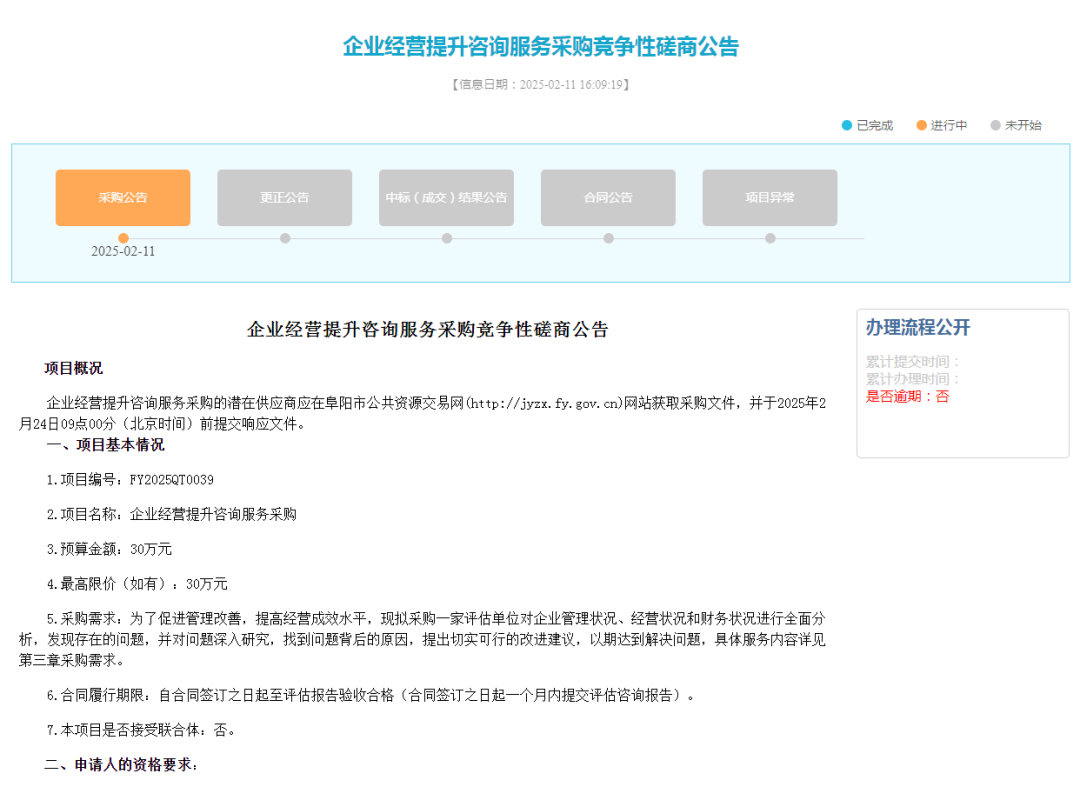This screenshot has height=787, width=1080.
Task: Switch to the 更正公告 stage tab
Action: [x=285, y=198]
